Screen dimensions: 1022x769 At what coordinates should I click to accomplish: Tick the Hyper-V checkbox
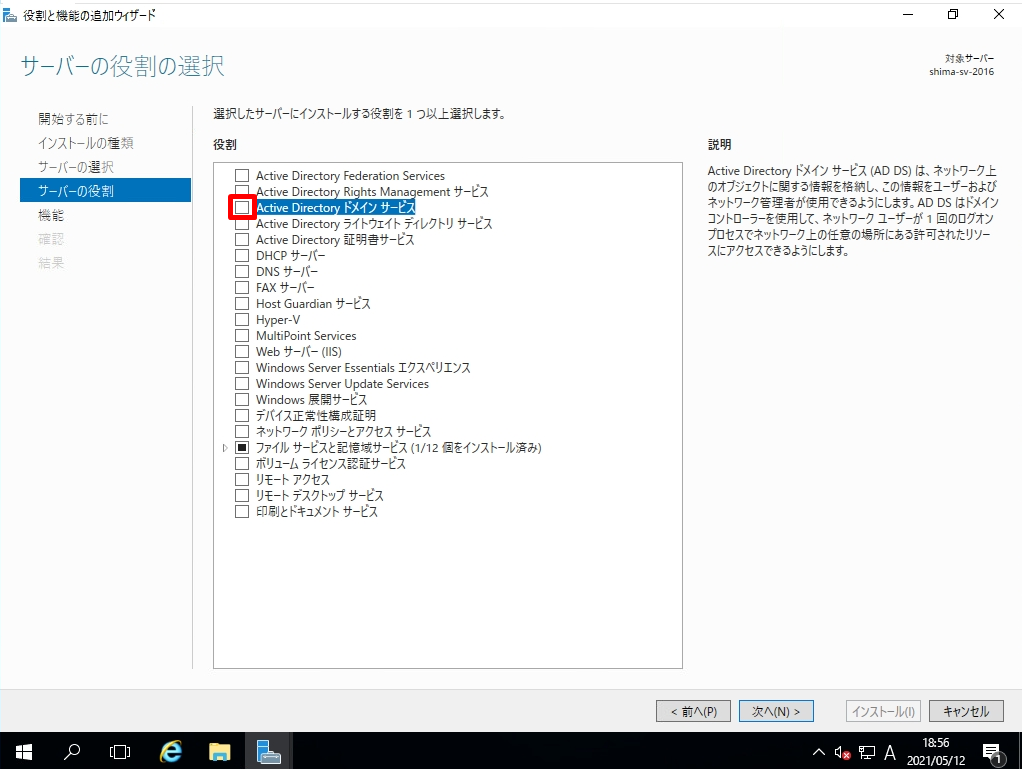(x=242, y=319)
